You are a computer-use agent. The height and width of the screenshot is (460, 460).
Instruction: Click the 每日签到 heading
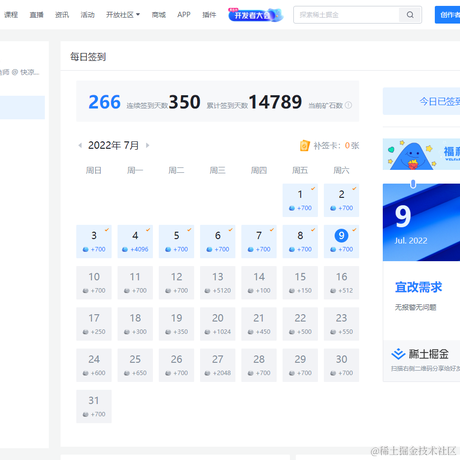(x=88, y=57)
